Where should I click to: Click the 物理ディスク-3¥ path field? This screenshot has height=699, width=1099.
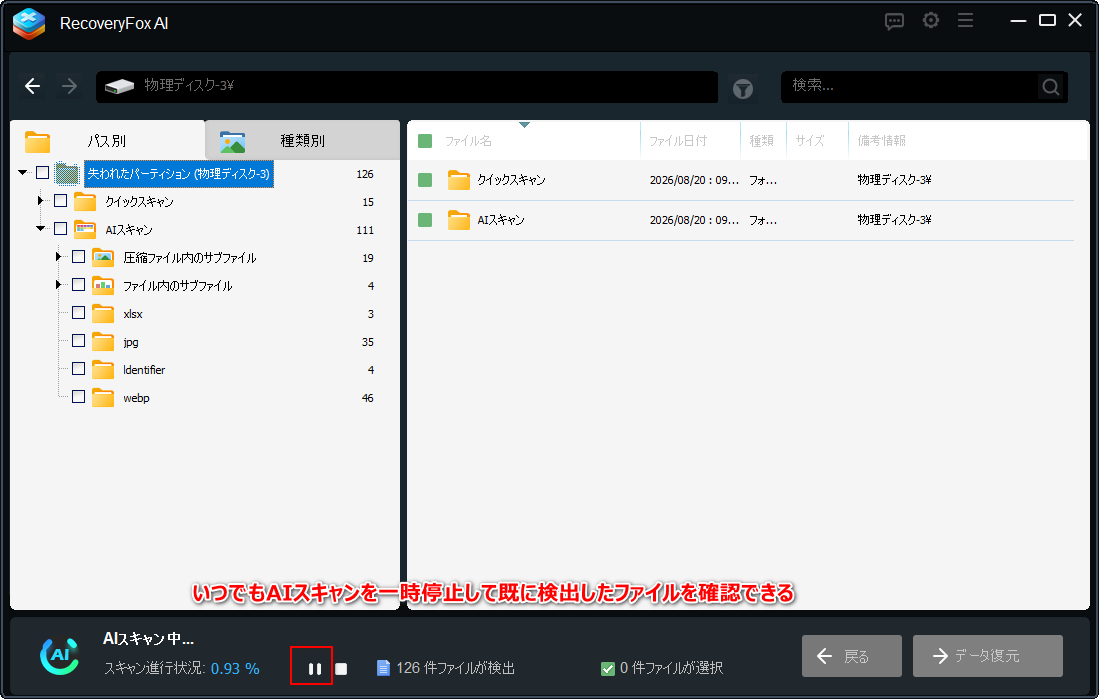(x=407, y=86)
